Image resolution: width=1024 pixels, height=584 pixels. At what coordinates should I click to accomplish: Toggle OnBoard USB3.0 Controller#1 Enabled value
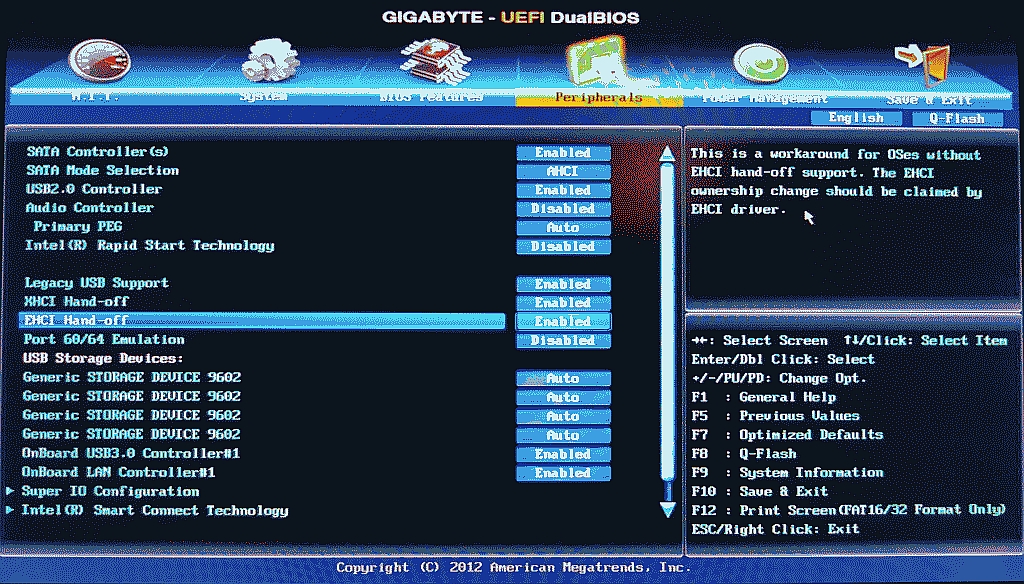tap(564, 454)
